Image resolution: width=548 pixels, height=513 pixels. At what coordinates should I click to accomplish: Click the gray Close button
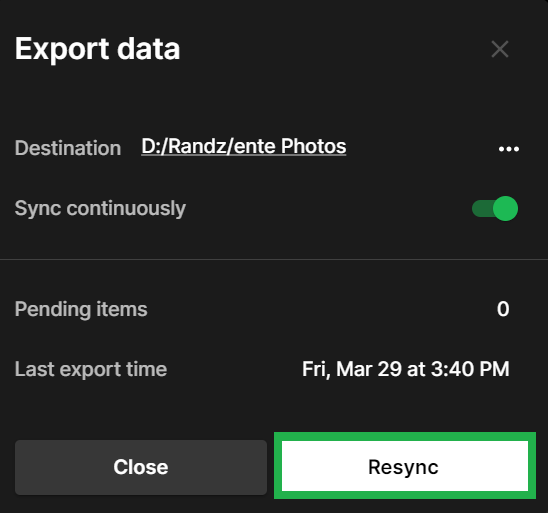141,467
